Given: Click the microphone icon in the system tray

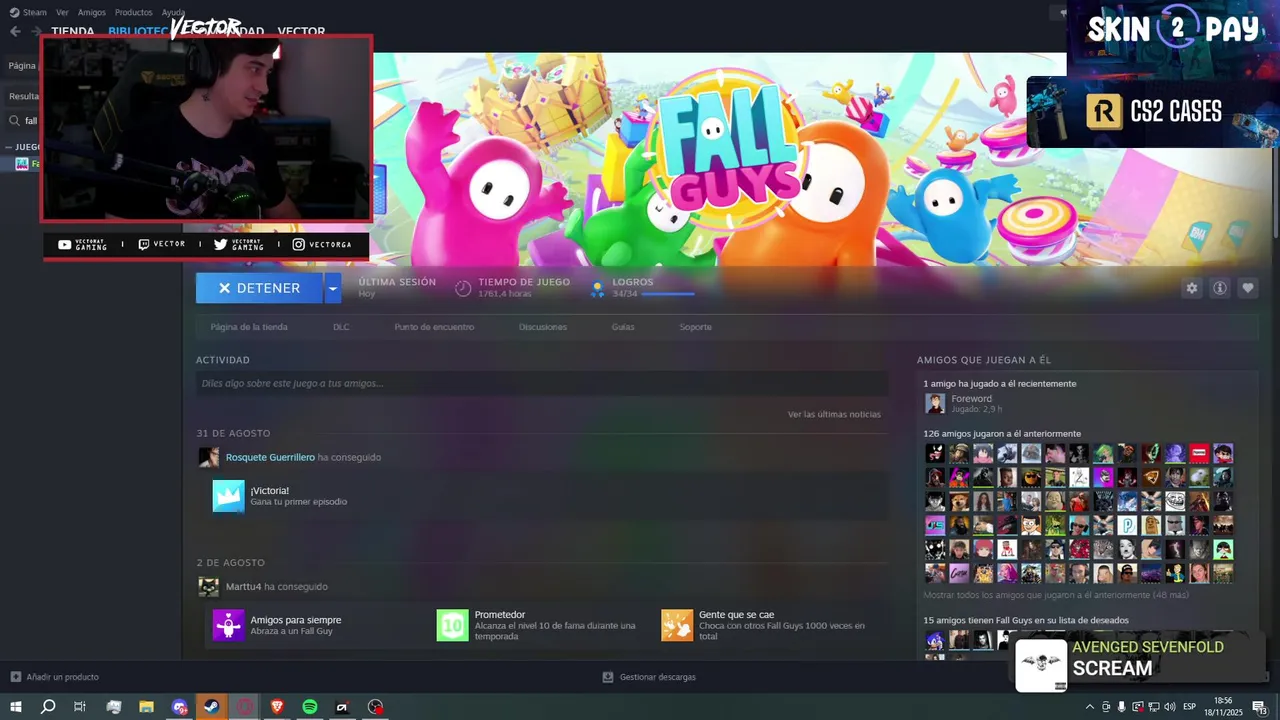Looking at the screenshot, I should coord(1121,707).
